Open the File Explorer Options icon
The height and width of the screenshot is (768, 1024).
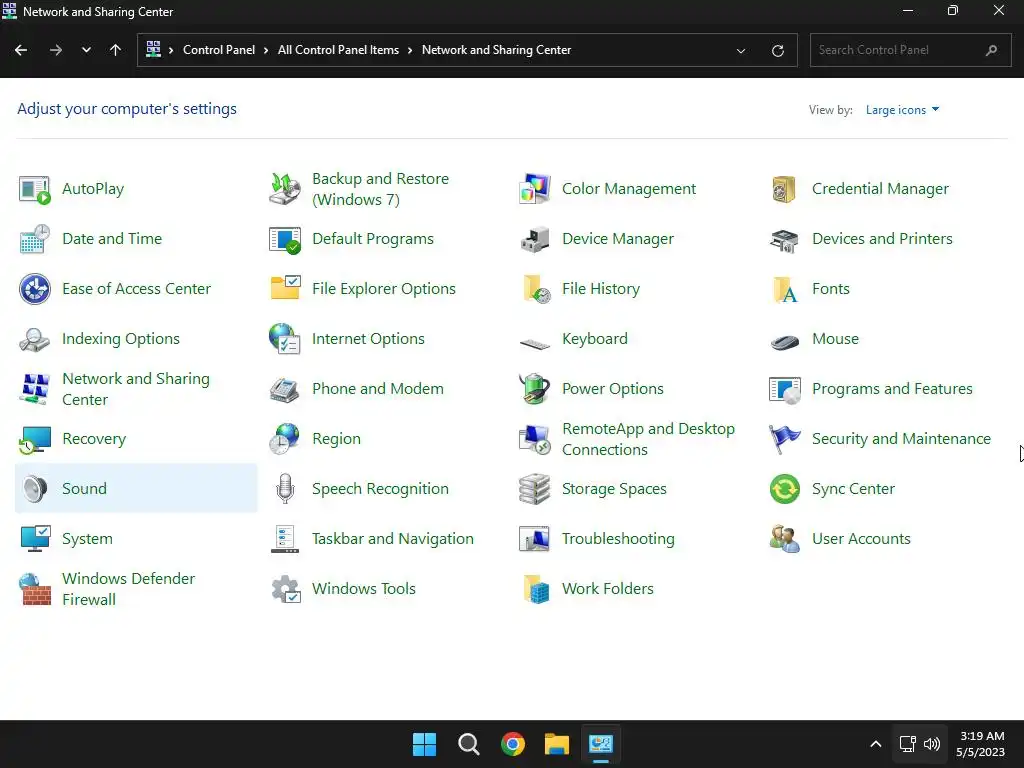[x=285, y=289]
